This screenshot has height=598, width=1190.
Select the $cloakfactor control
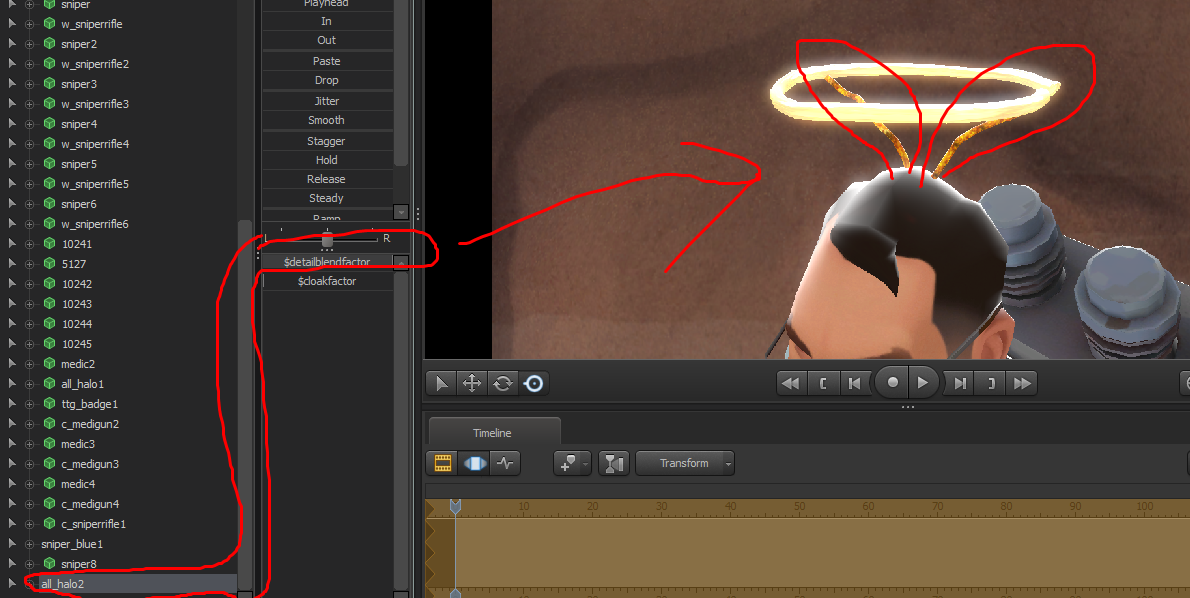point(327,281)
